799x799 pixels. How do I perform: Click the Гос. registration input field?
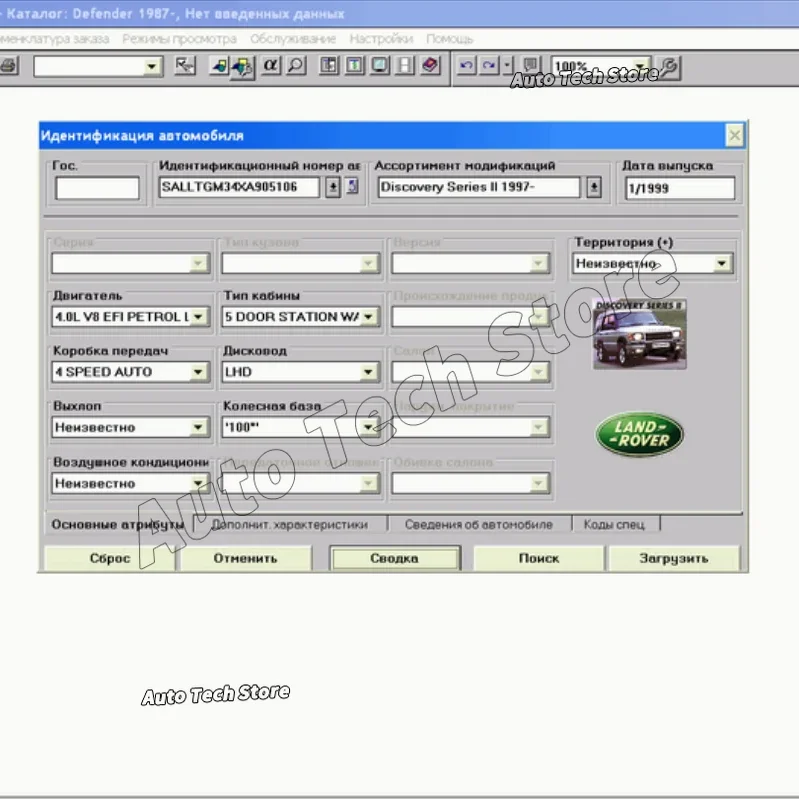97,188
